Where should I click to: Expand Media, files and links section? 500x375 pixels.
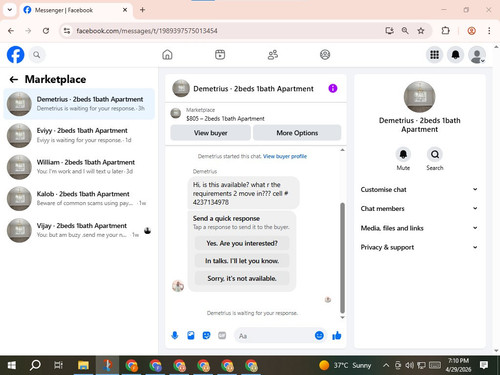419,228
